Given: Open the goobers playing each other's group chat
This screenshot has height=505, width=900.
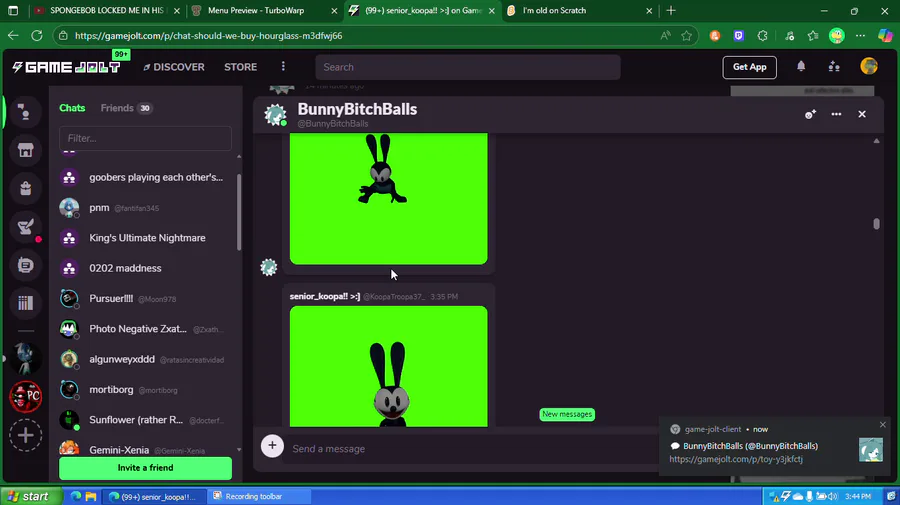Looking at the screenshot, I should point(145,177).
